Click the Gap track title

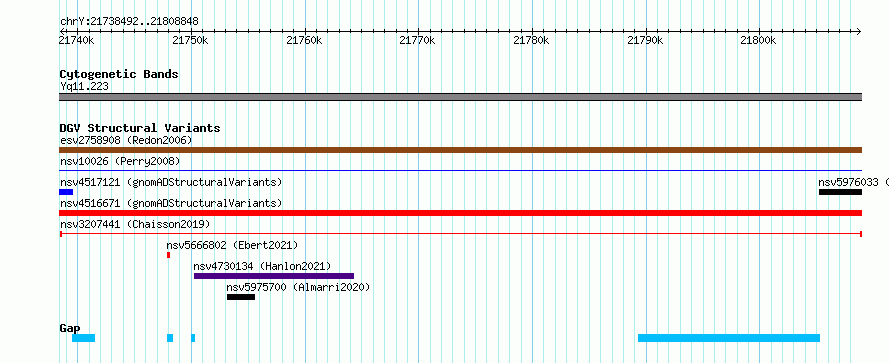point(70,328)
